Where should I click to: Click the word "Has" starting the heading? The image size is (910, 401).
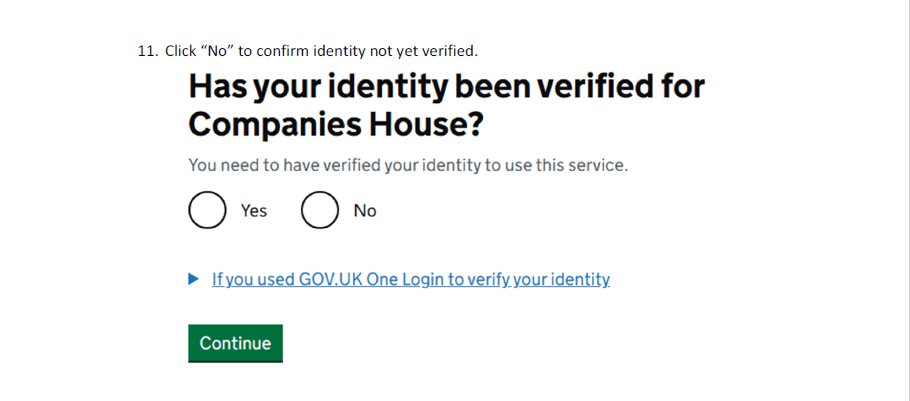tap(220, 87)
